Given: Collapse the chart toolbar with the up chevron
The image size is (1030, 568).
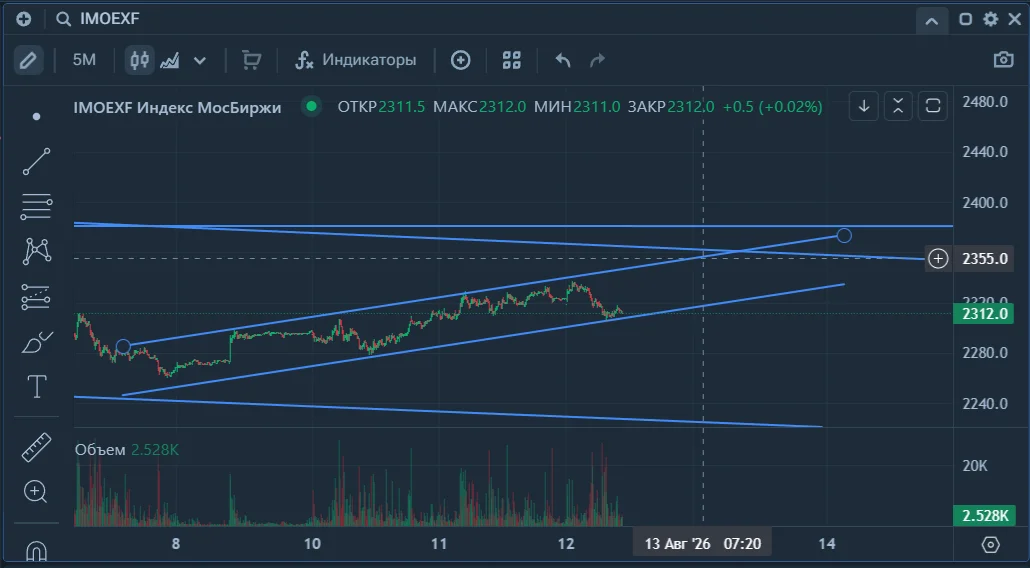Looking at the screenshot, I should point(931,20).
